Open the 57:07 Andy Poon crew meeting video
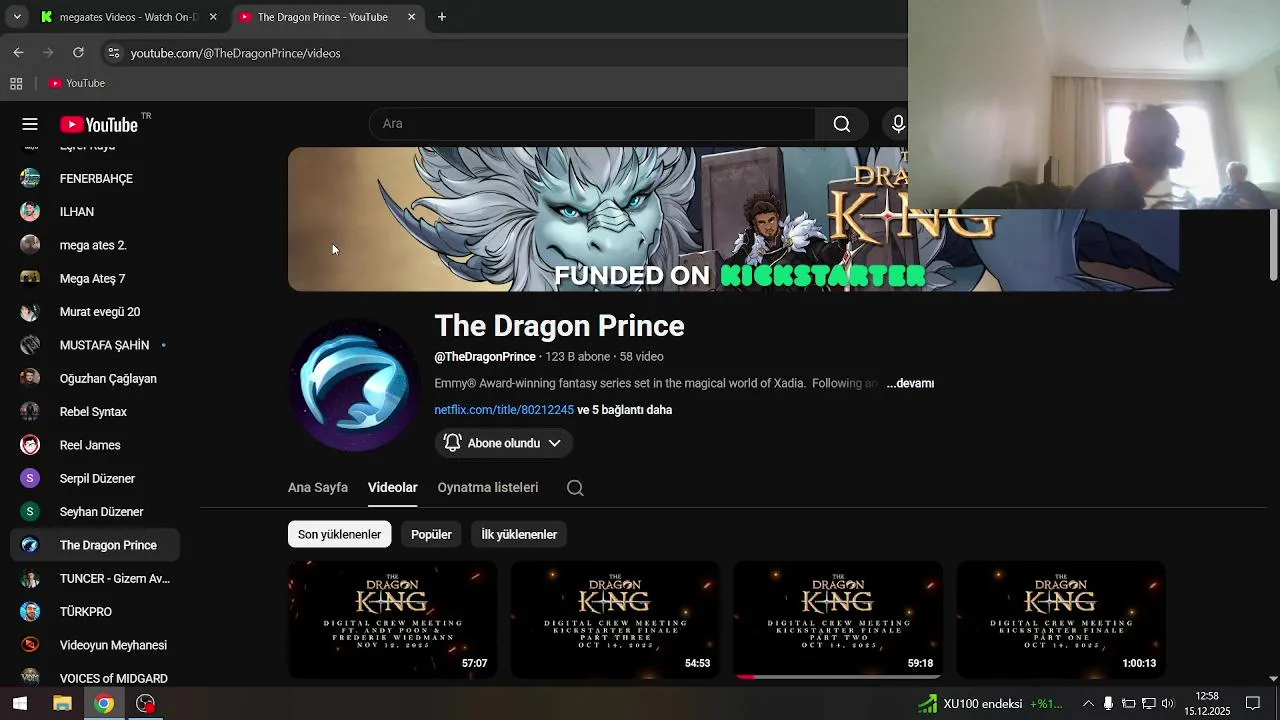Image resolution: width=1280 pixels, height=720 pixels. (392, 619)
